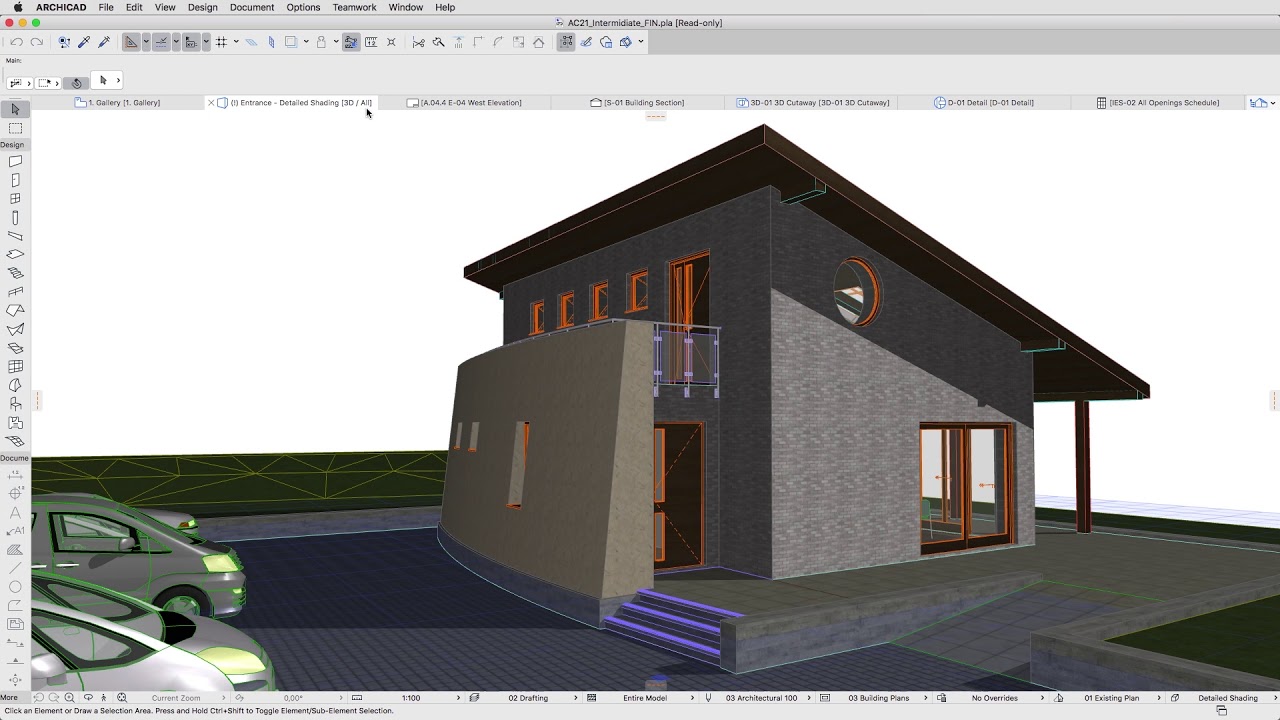Toggle Suspend Groups lock button
The width and height of the screenshot is (1280, 720).
click(x=321, y=42)
